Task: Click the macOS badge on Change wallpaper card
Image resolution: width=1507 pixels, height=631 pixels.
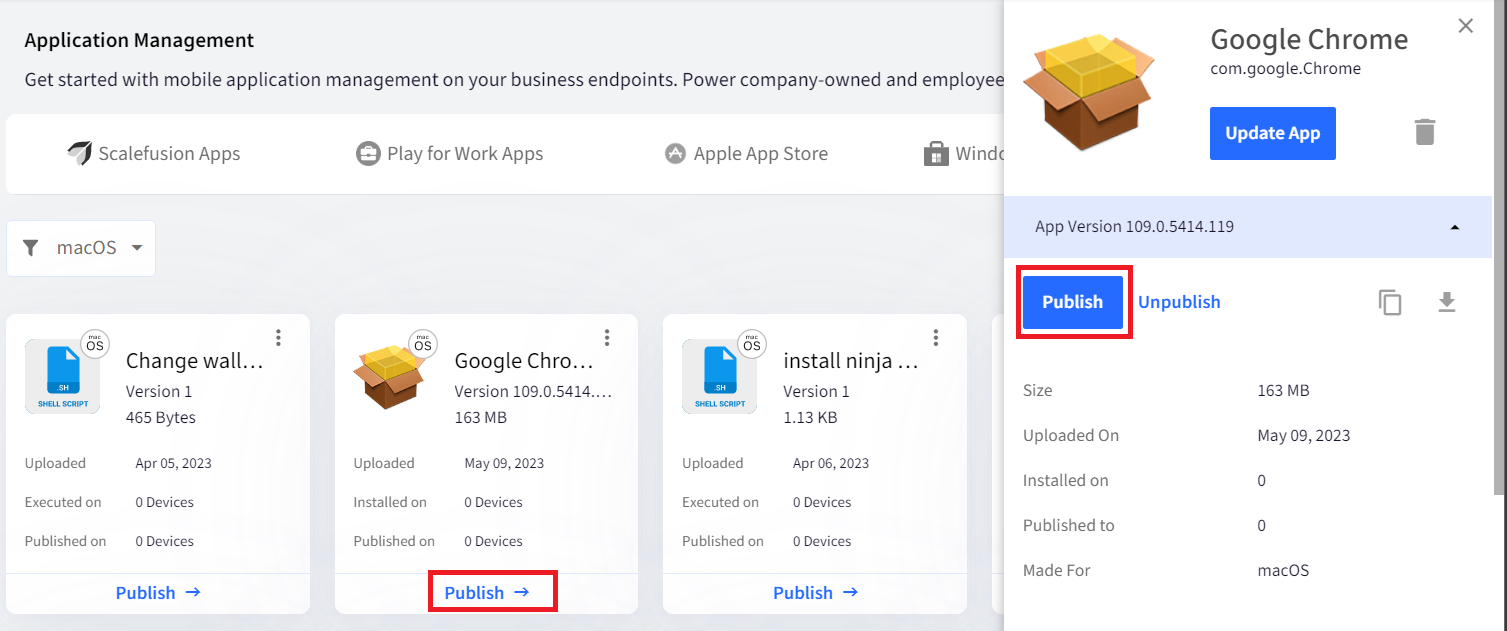Action: (x=94, y=344)
